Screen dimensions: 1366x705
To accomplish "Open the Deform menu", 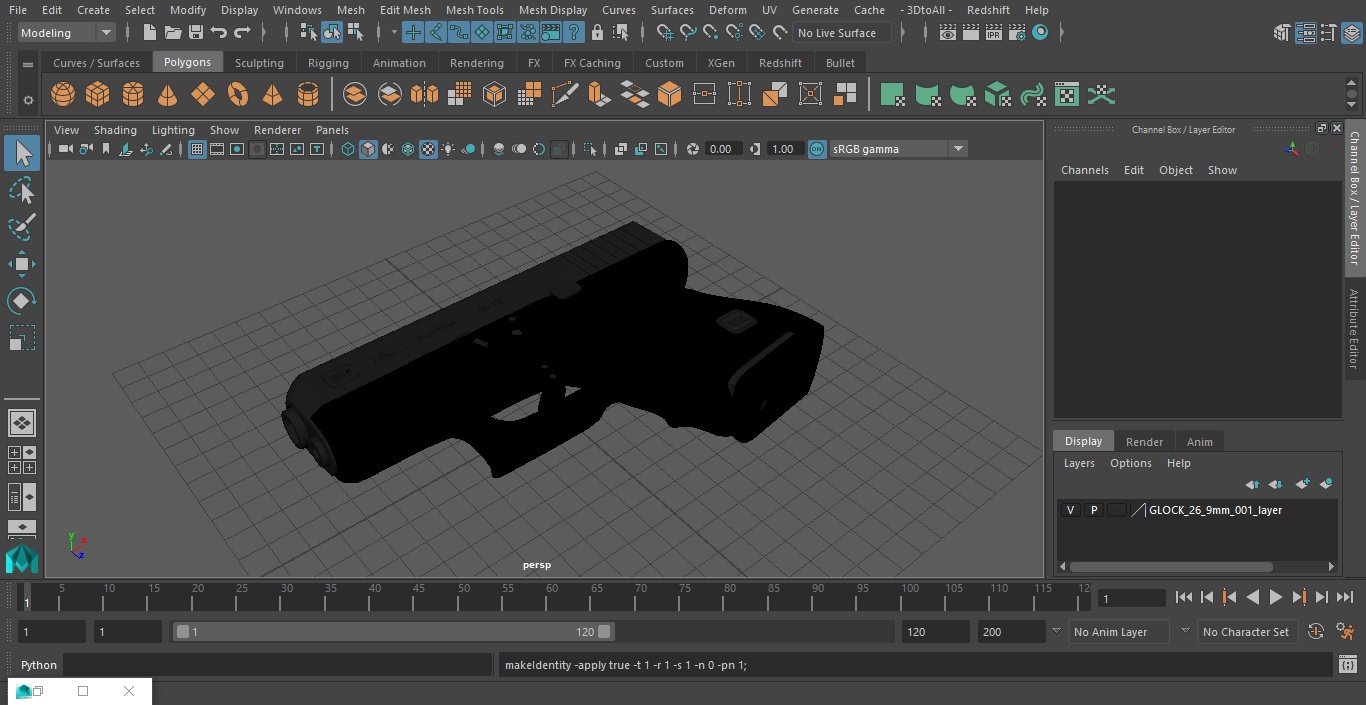I will [727, 10].
